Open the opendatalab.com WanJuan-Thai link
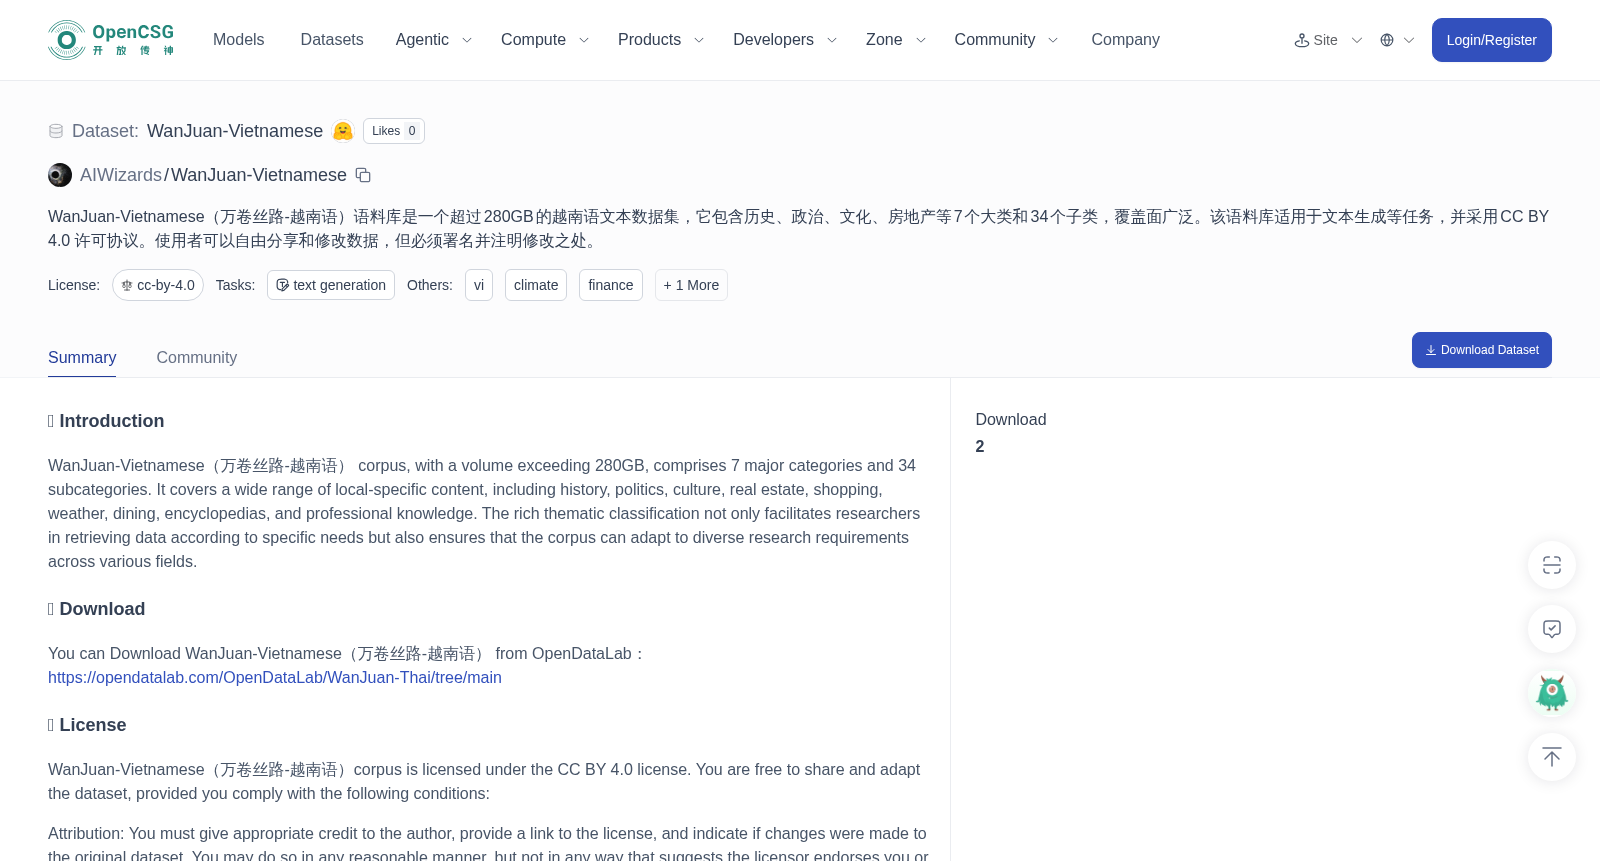Image resolution: width=1600 pixels, height=861 pixels. (275, 678)
